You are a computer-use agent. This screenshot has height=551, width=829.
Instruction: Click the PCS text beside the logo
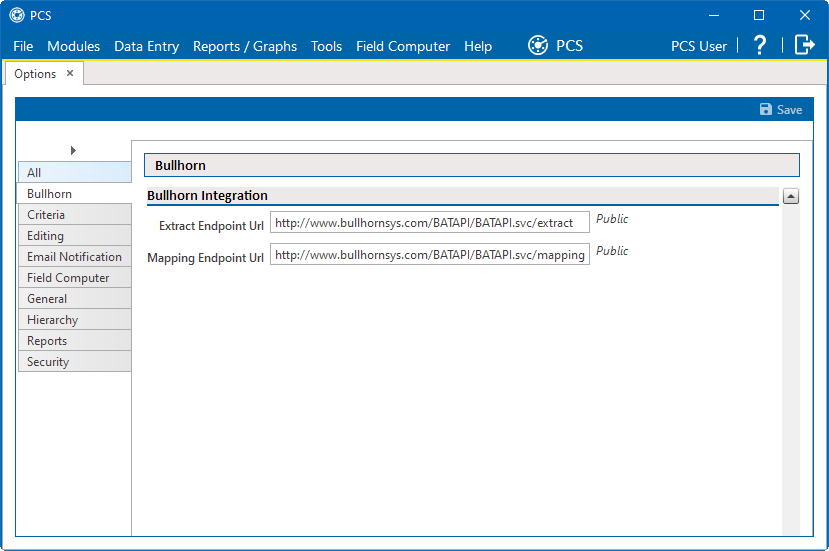point(569,45)
